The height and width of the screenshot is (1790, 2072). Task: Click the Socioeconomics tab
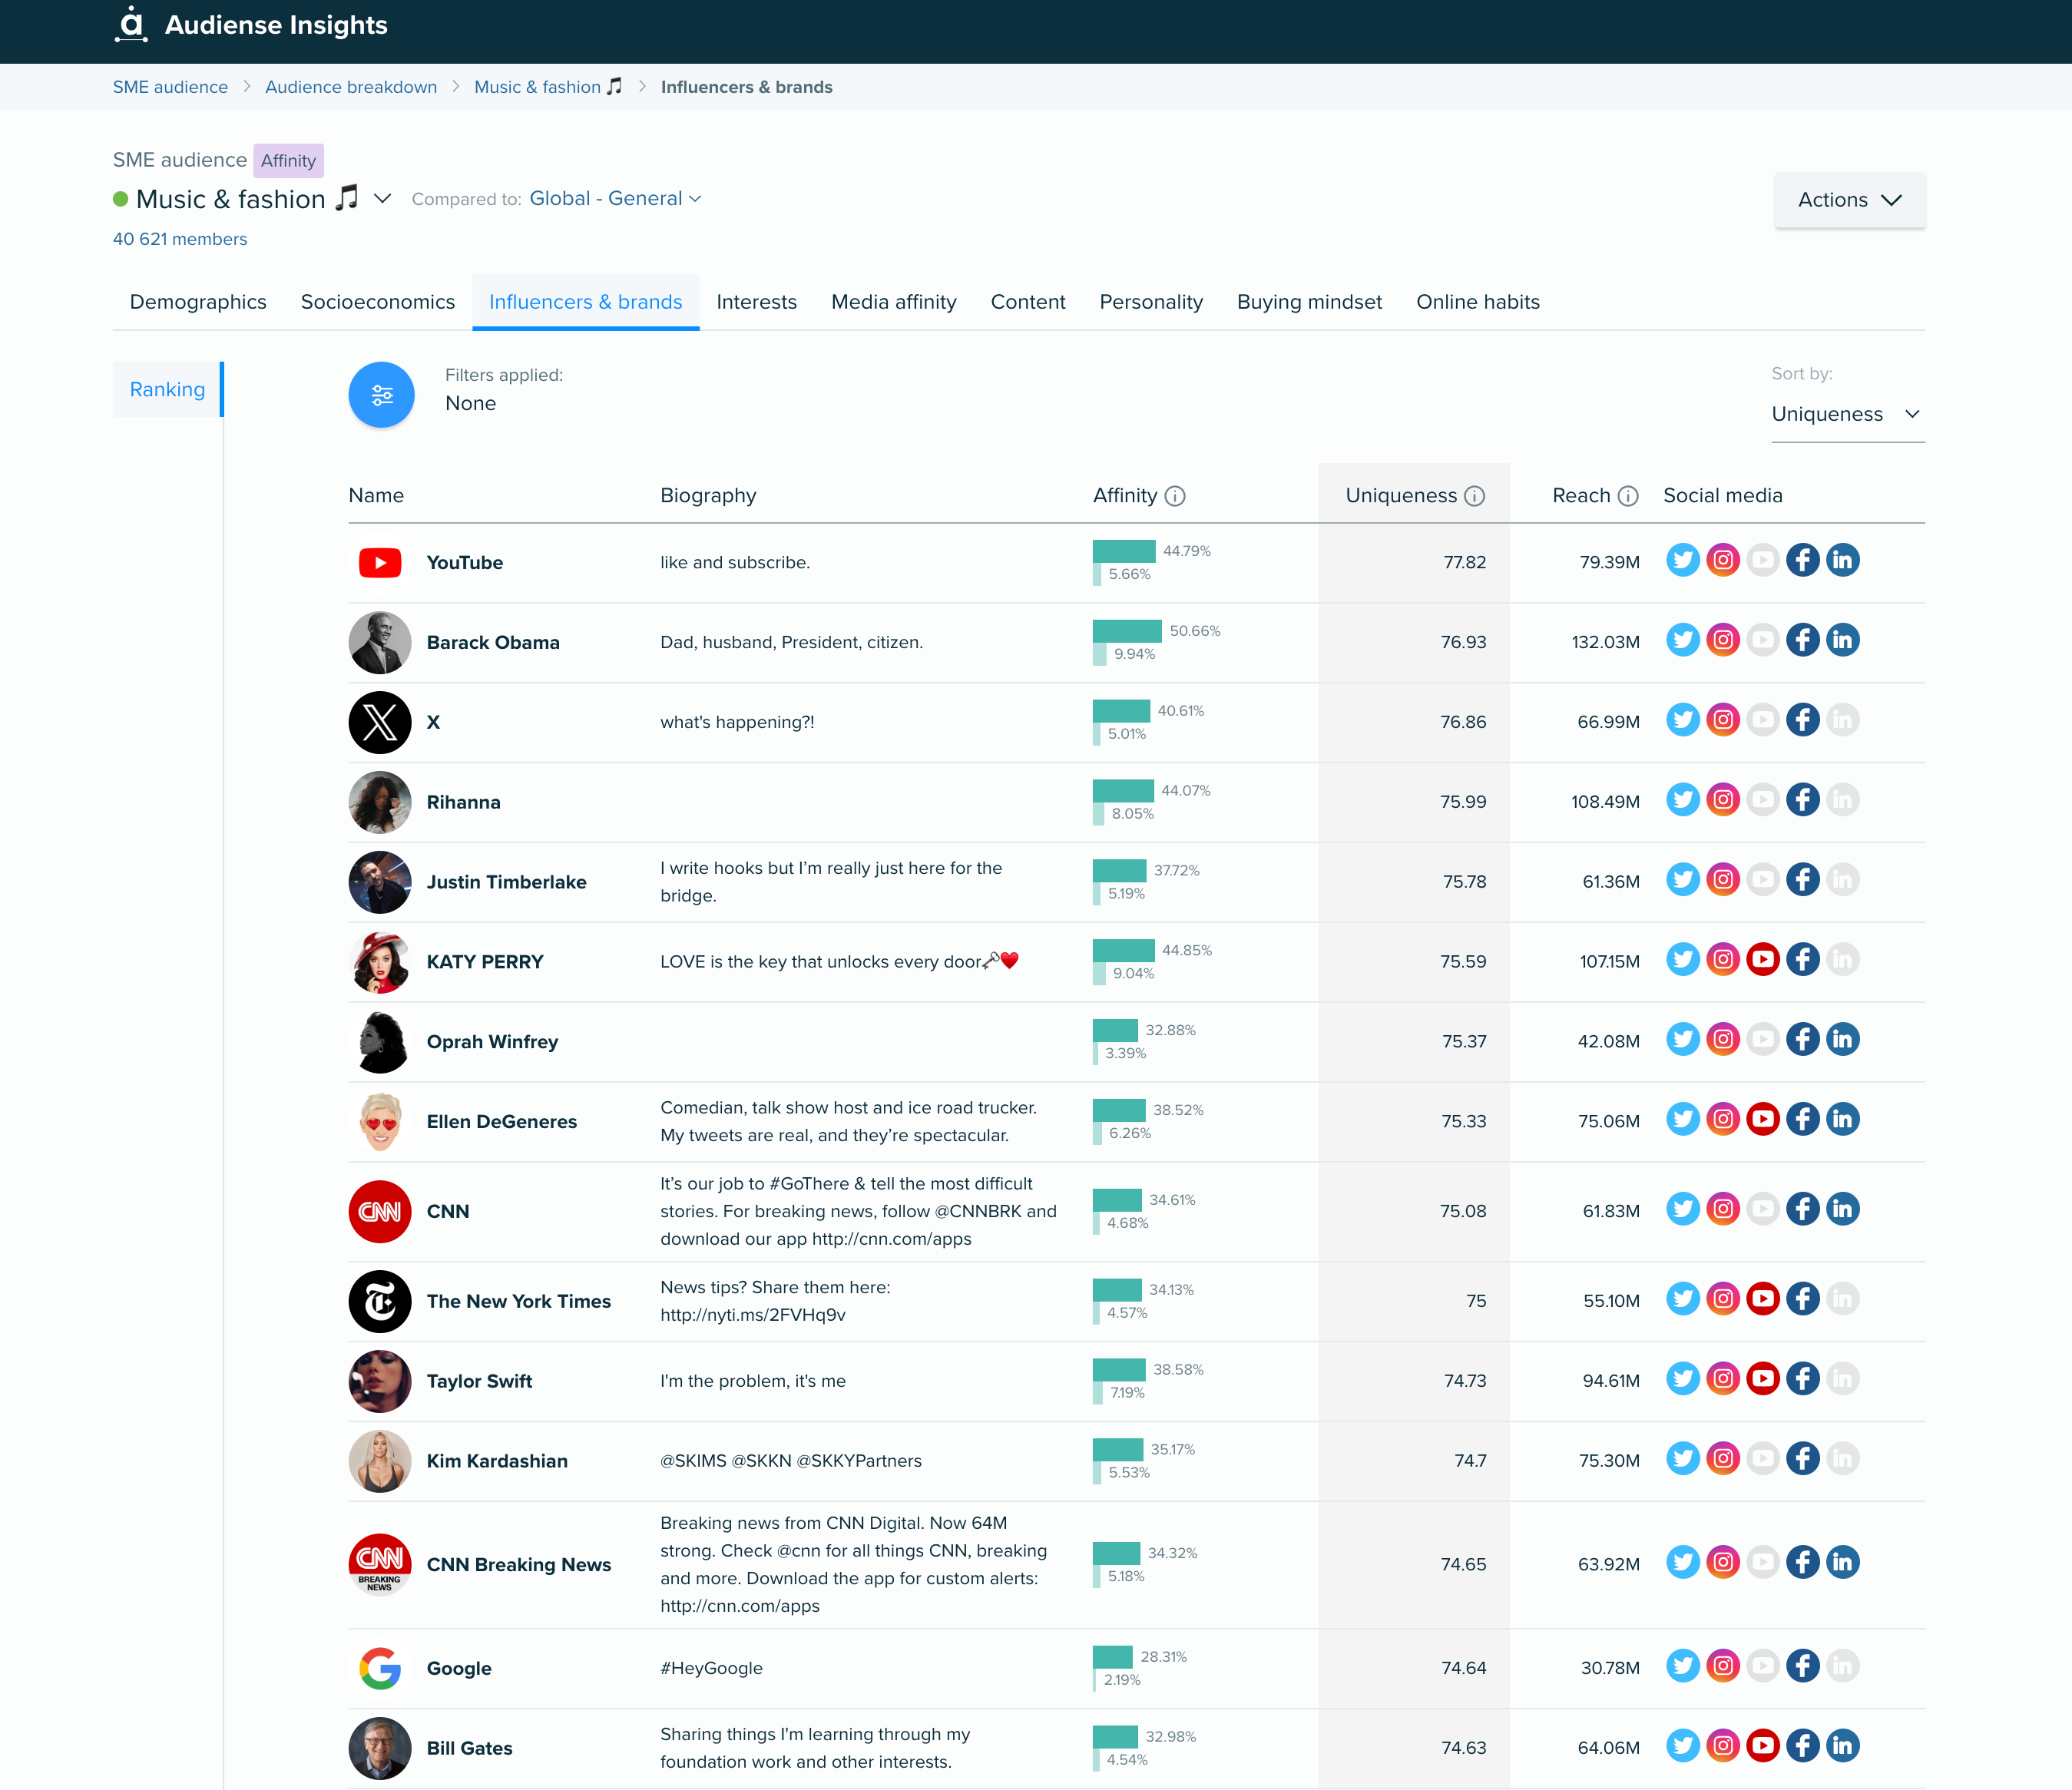point(377,301)
